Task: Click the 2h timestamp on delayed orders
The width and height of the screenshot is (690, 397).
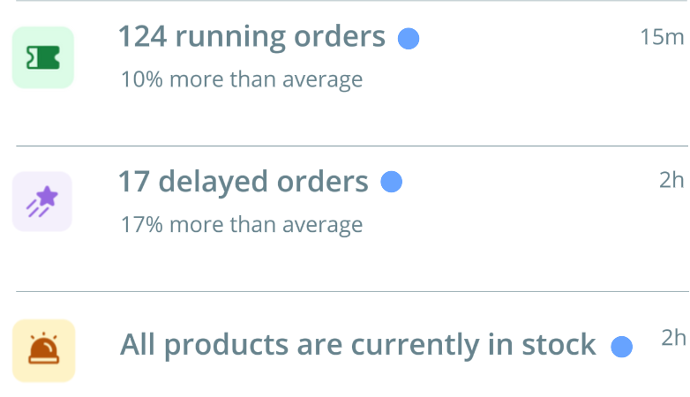Action: tap(672, 180)
